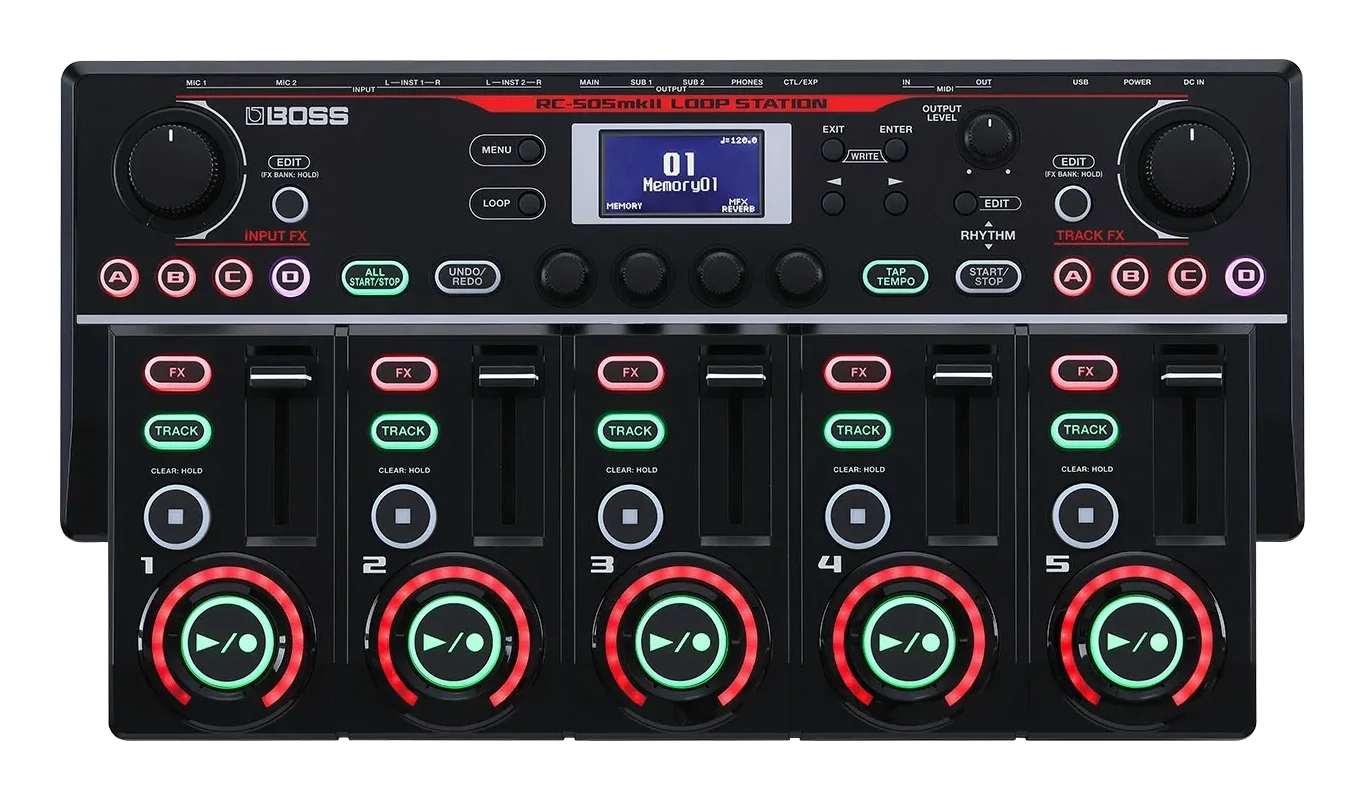Open the Input FX EDIT button

[x=290, y=203]
